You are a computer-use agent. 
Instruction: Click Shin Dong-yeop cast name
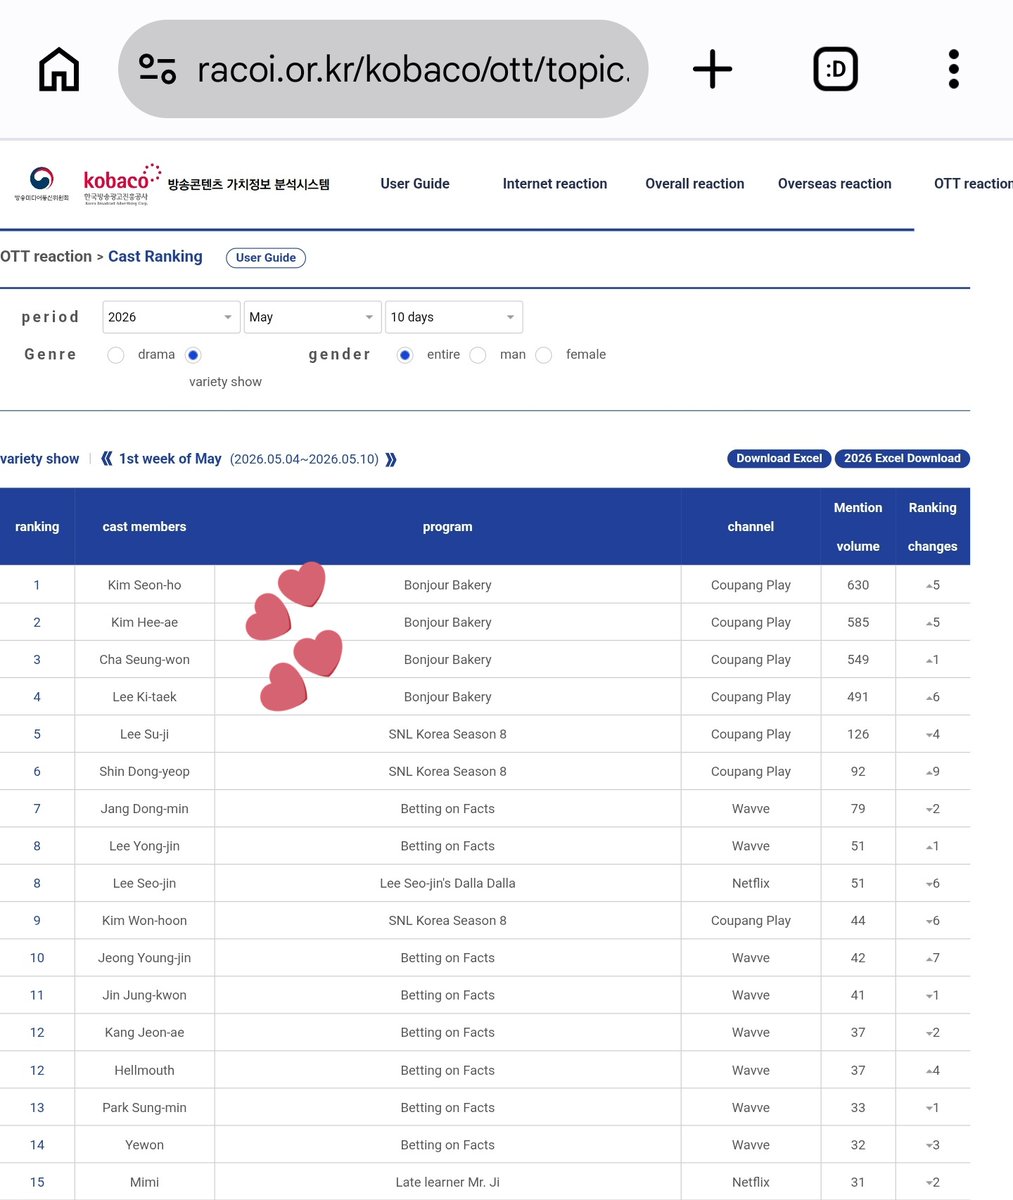144,772
